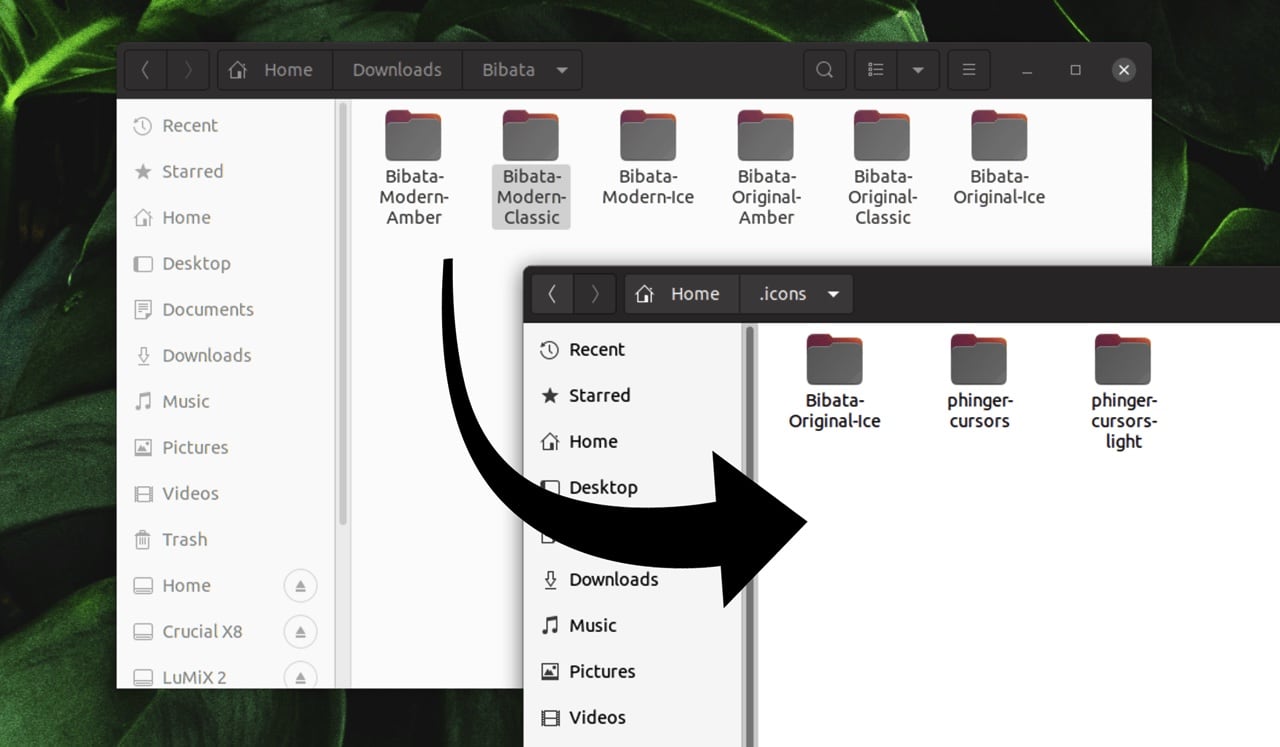Click the Bibata window sidebar scrollbar
Viewport: 1280px width, 747px height.
click(343, 315)
